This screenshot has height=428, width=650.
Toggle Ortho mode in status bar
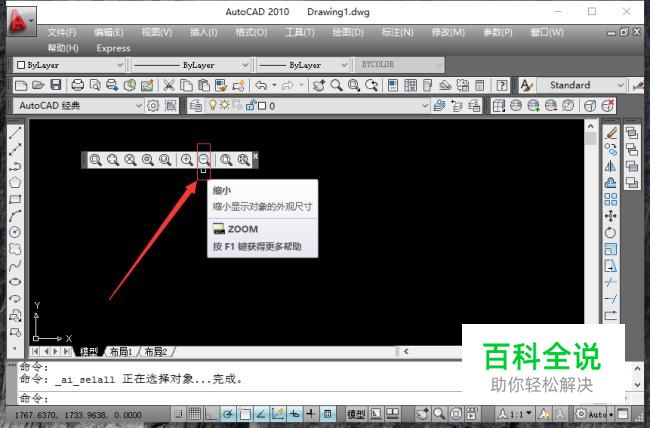click(x=211, y=413)
